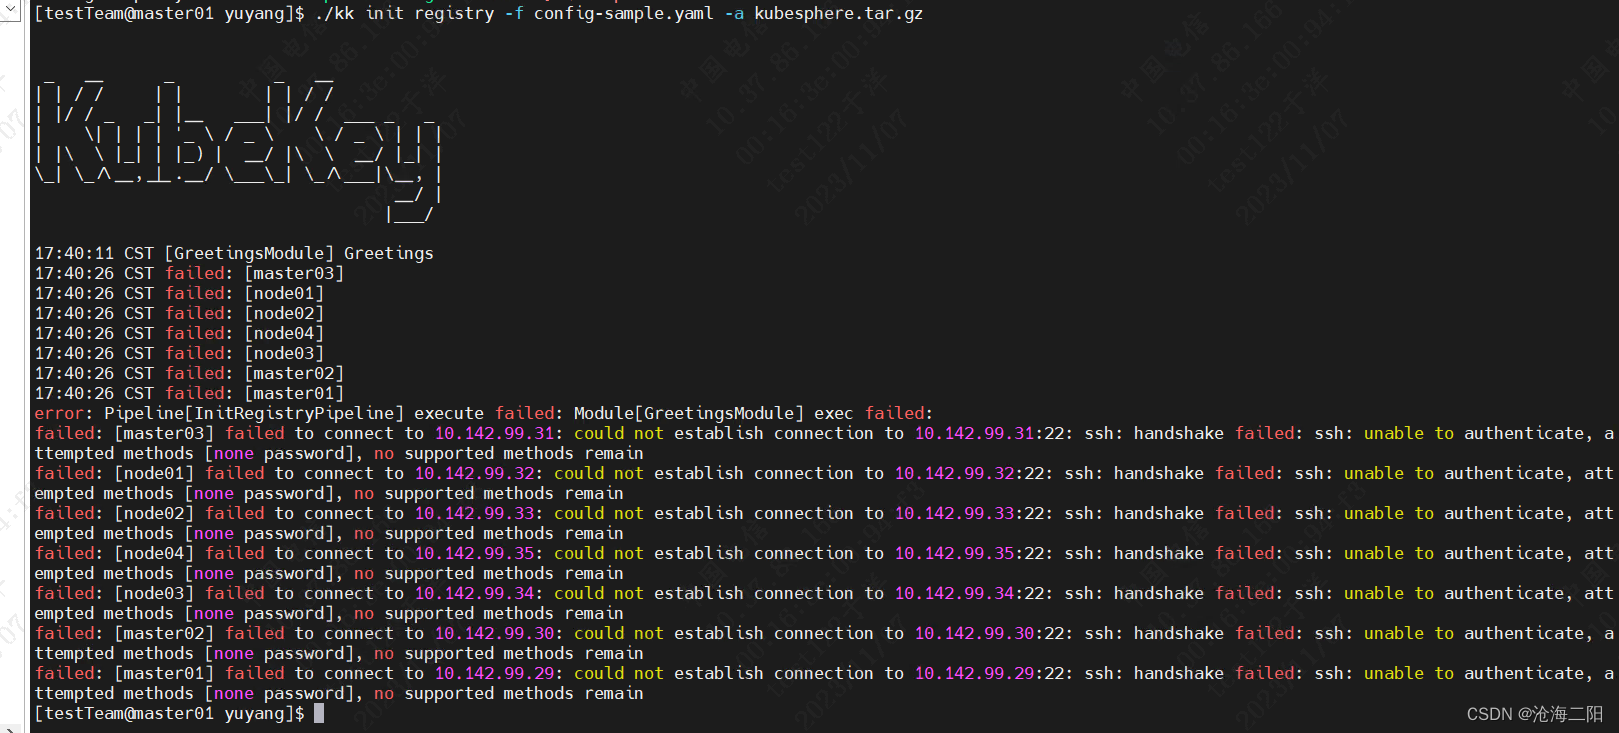This screenshot has height=733, width=1619.
Task: Click the '-a' flag in the command
Action: click(x=734, y=14)
